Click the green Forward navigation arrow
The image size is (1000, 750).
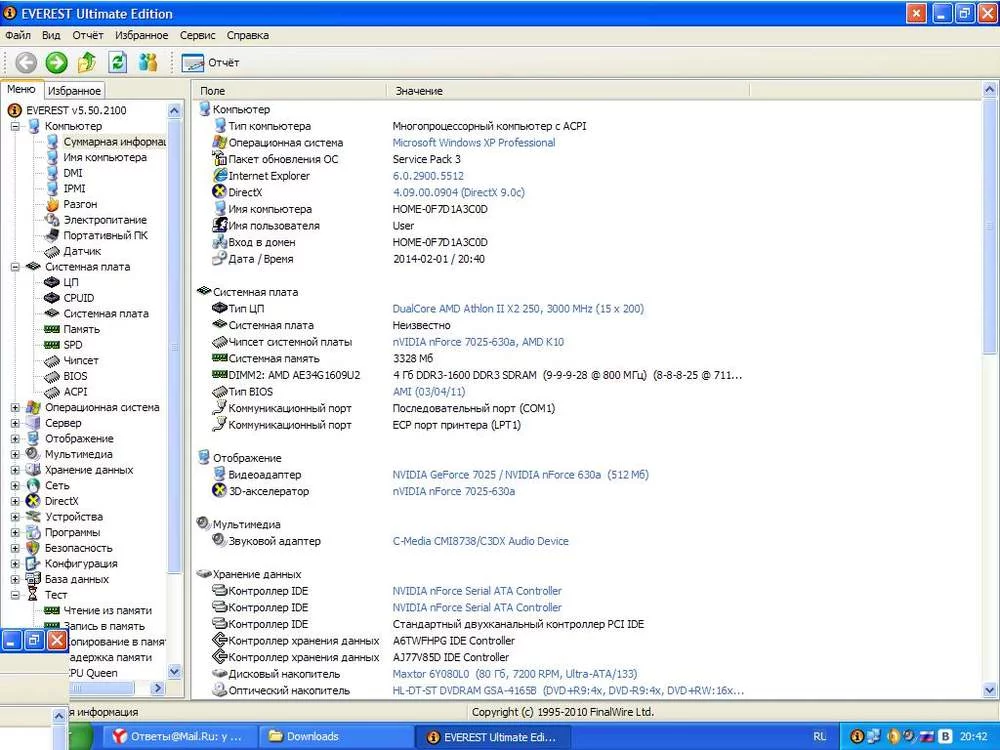click(x=56, y=63)
